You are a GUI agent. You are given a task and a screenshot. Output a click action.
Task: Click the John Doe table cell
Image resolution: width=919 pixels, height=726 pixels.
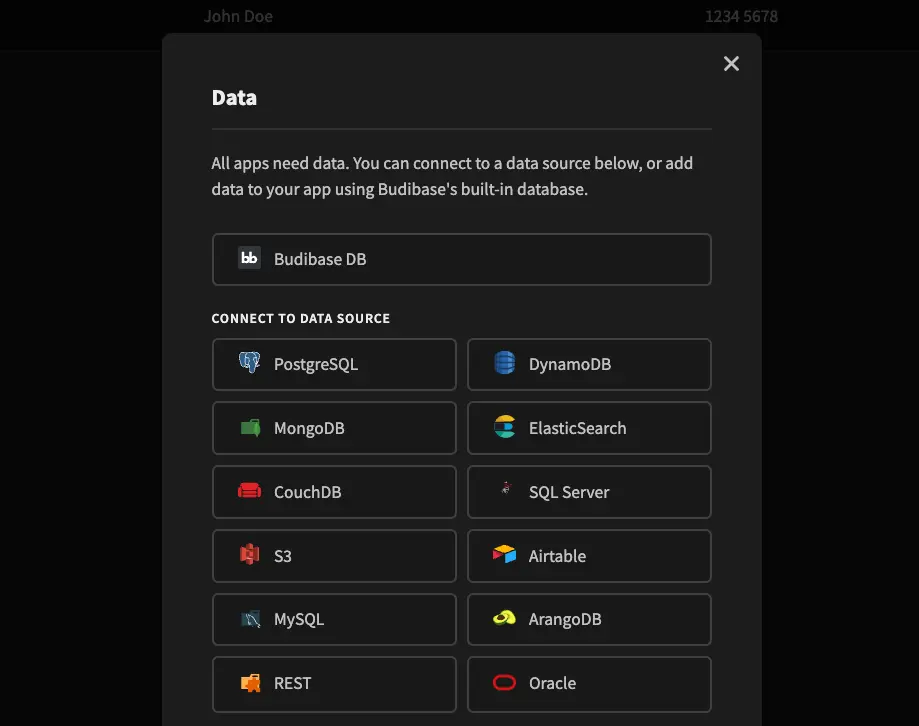tap(238, 16)
